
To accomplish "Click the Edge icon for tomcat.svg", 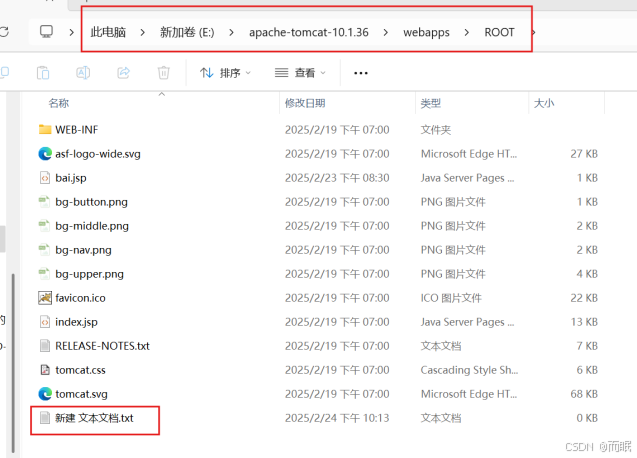I will [45, 394].
